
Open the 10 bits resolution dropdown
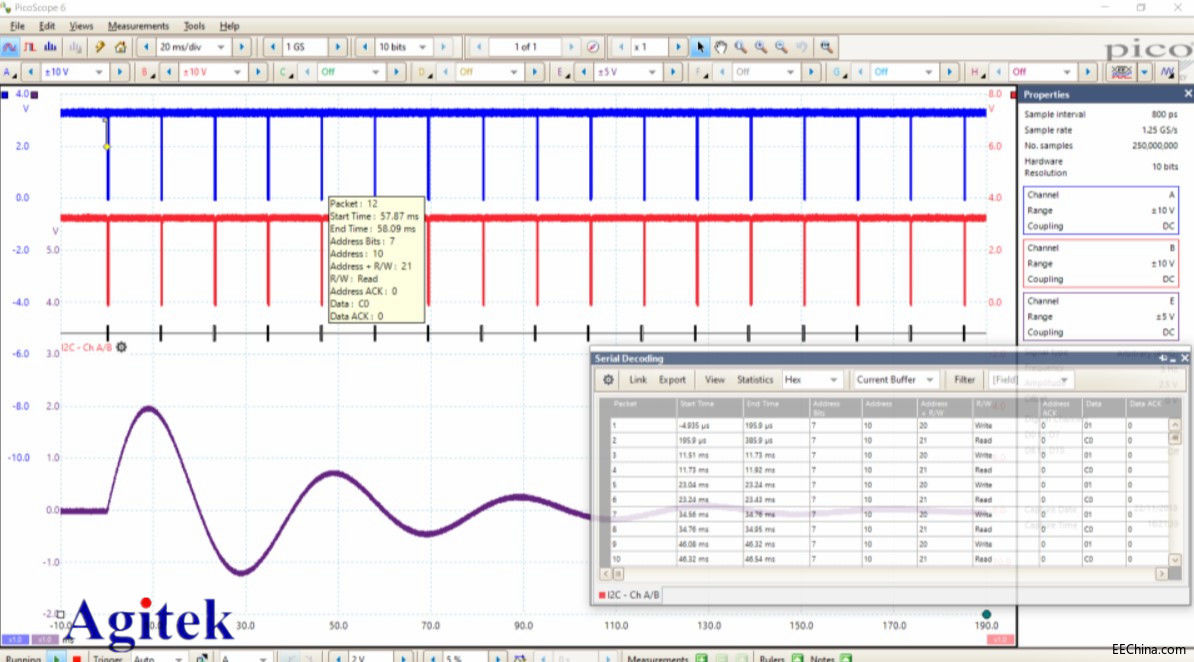tap(423, 47)
